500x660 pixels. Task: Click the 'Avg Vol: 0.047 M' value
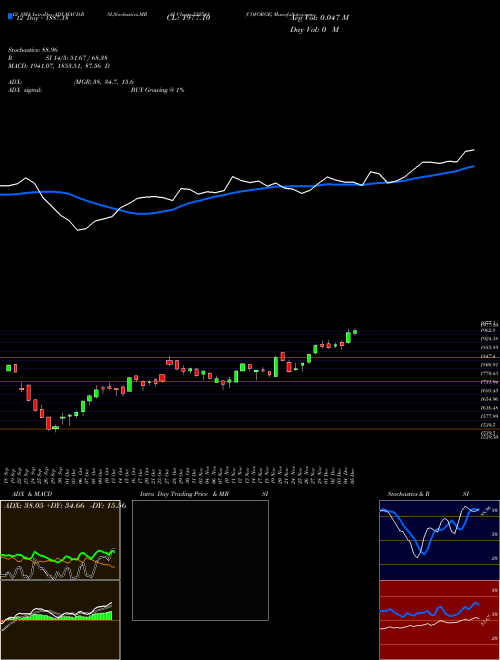click(x=319, y=17)
